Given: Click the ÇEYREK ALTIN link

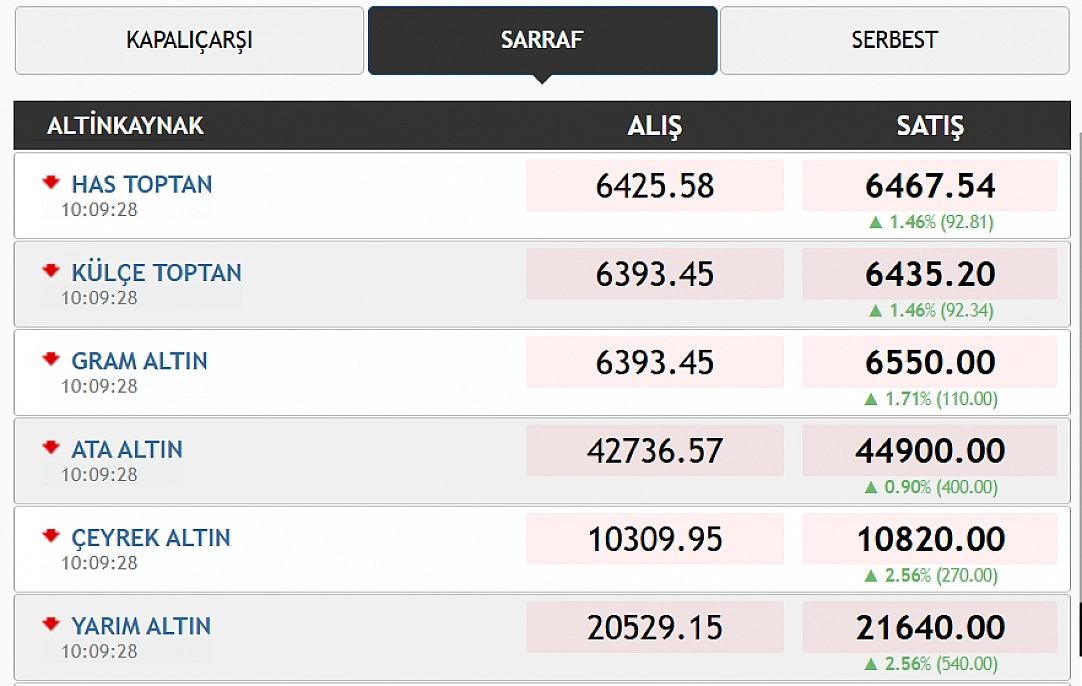Looking at the screenshot, I should 150,538.
